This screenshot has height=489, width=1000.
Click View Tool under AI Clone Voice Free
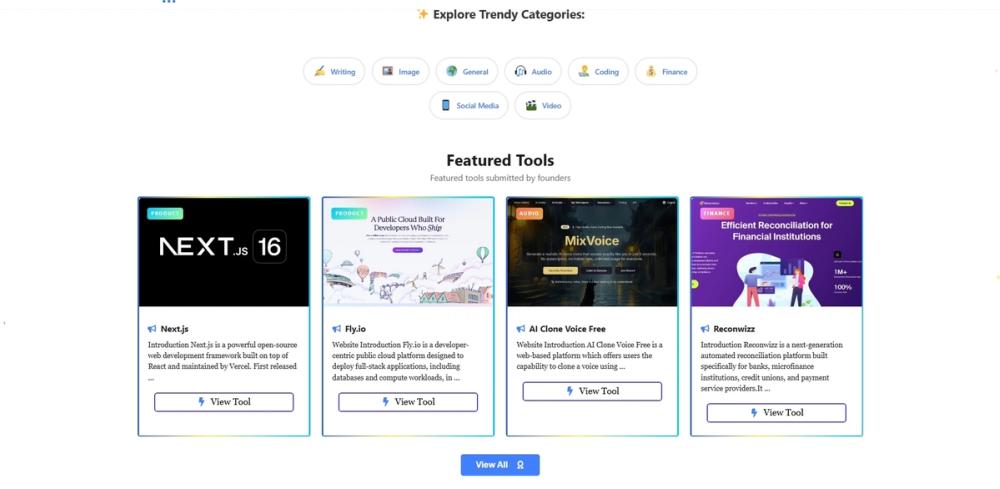(592, 391)
